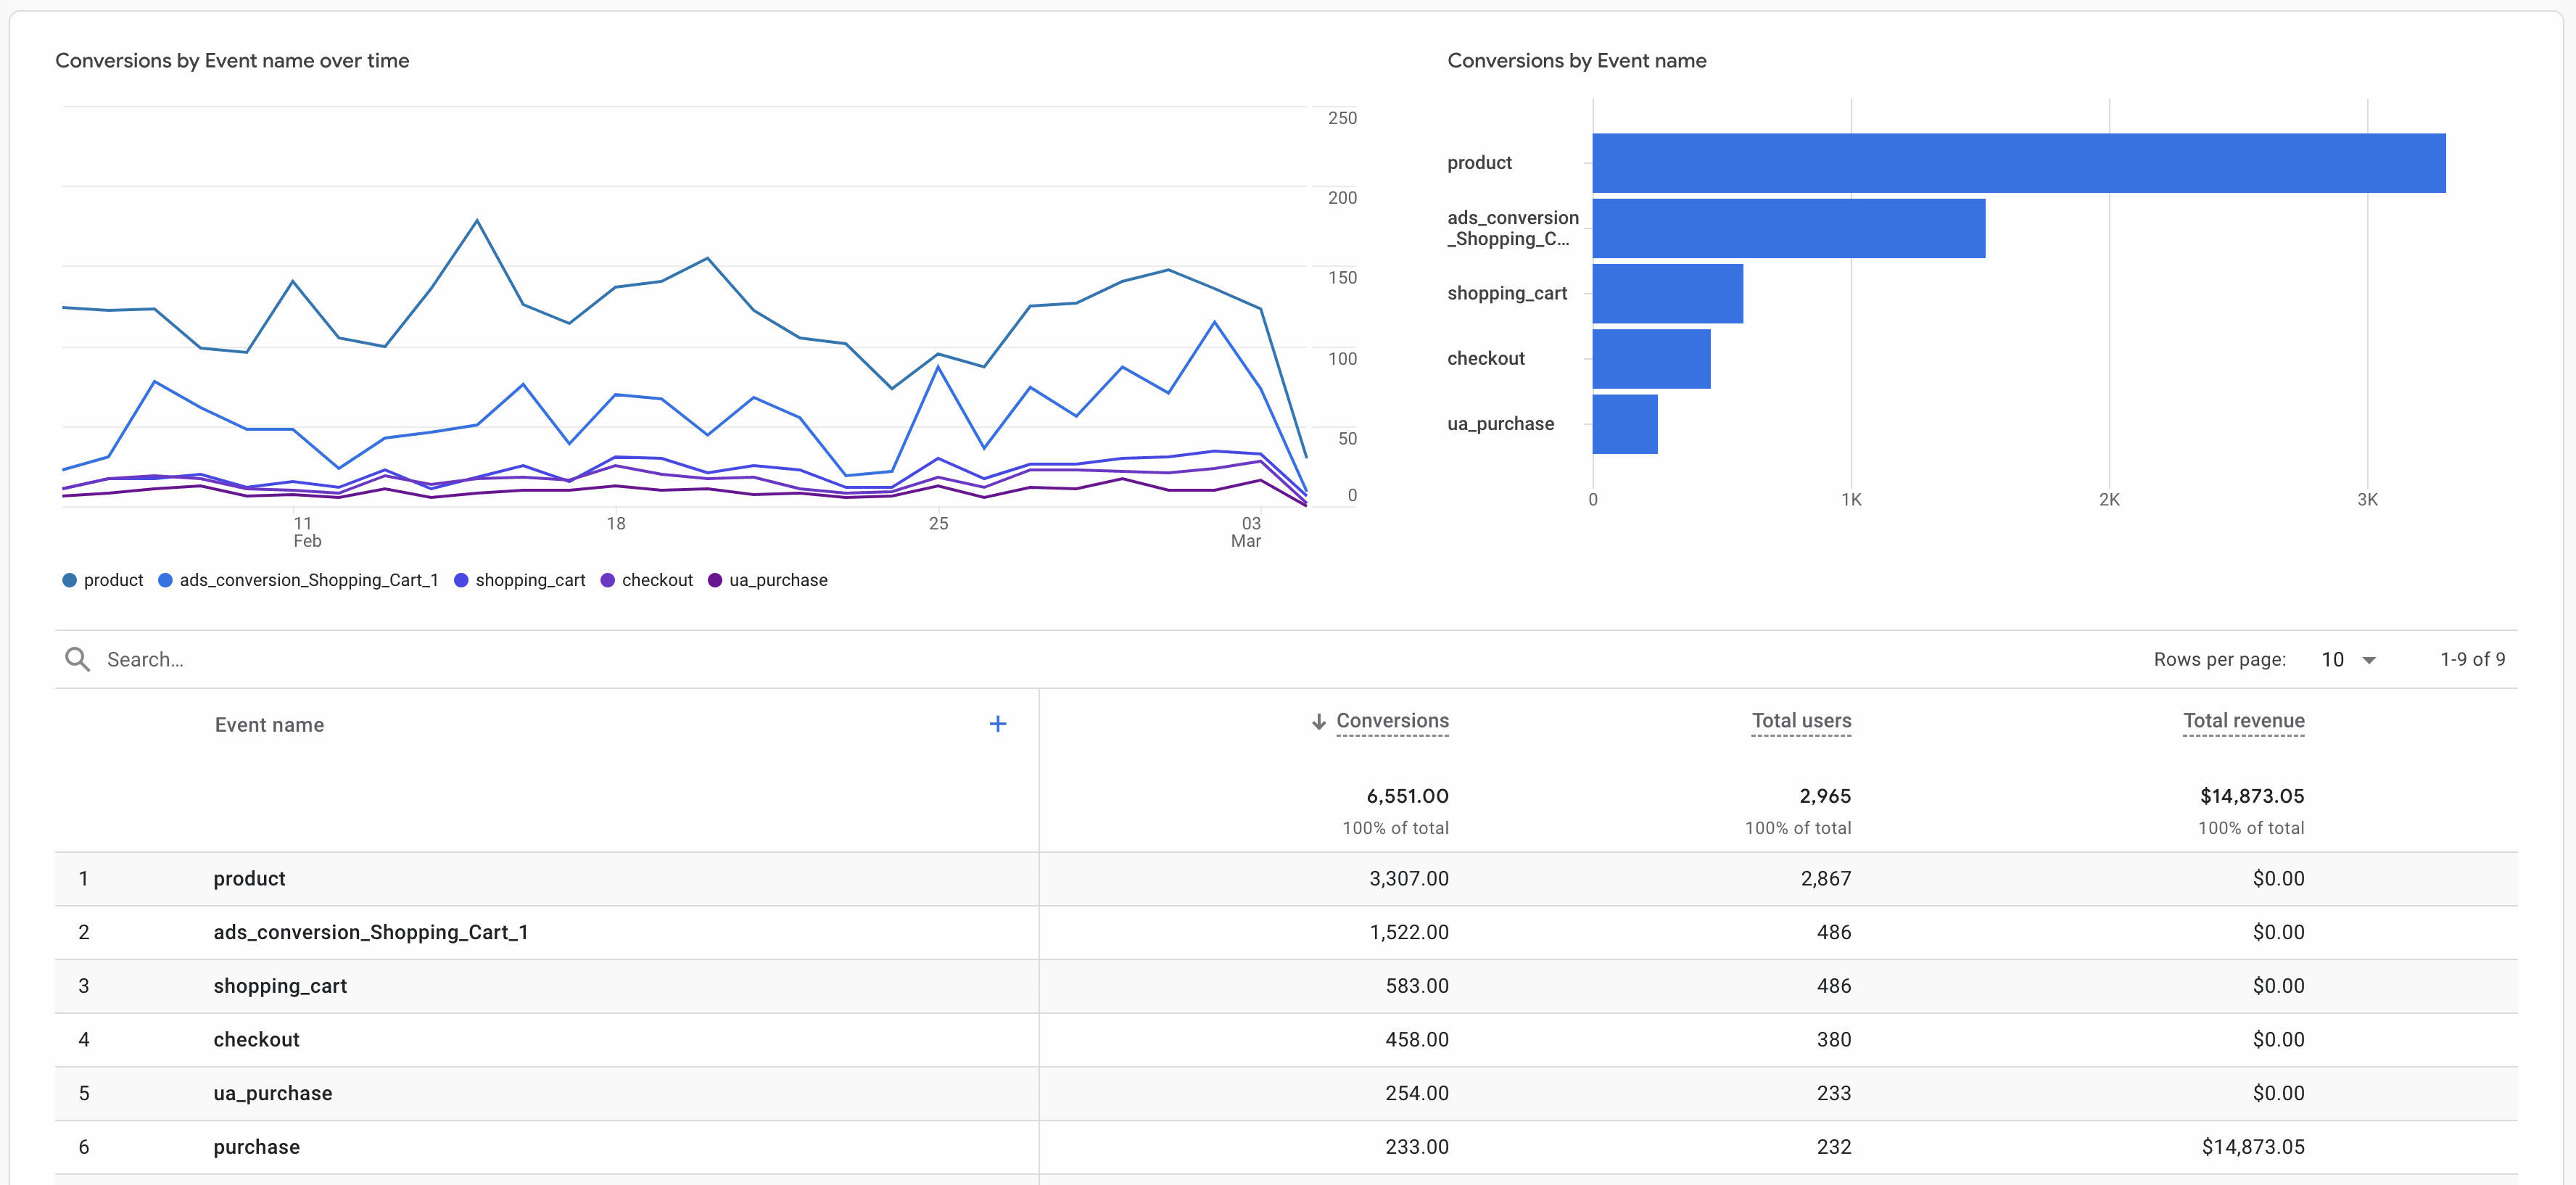Click the 3,307.00 conversions value
Viewport: 2576px width, 1185px height.
1408,879
